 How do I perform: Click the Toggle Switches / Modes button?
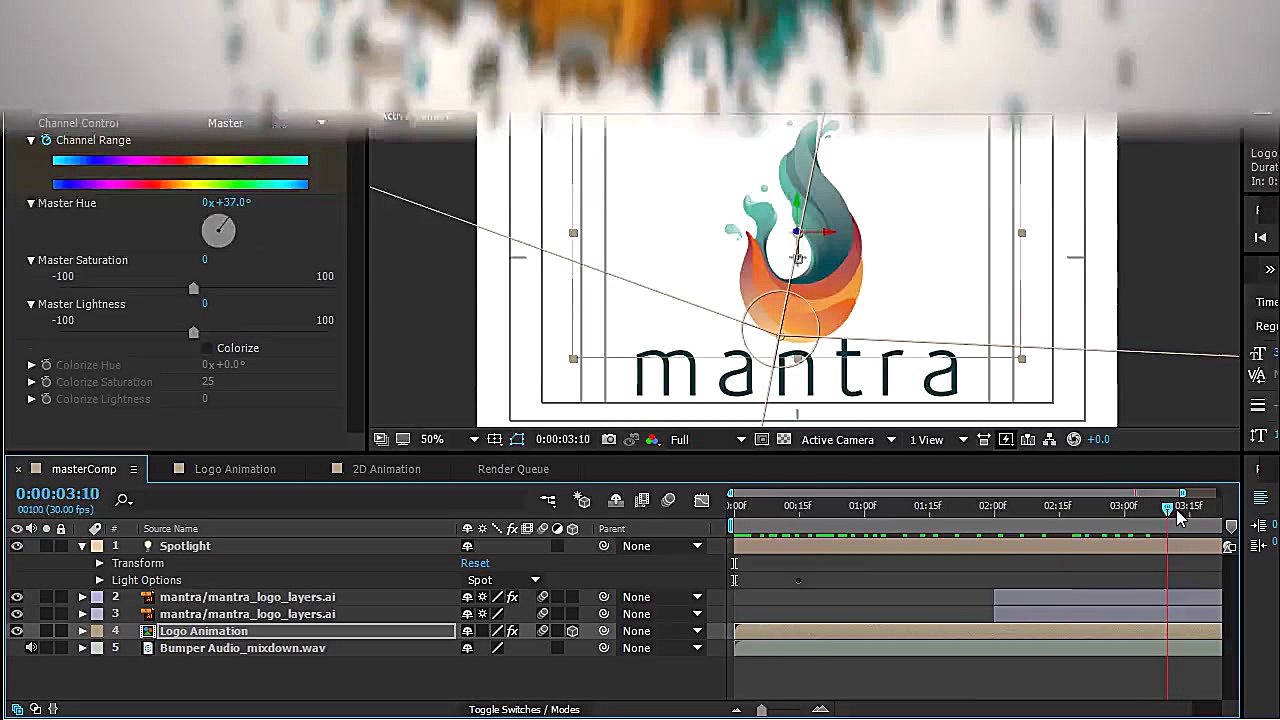click(524, 710)
